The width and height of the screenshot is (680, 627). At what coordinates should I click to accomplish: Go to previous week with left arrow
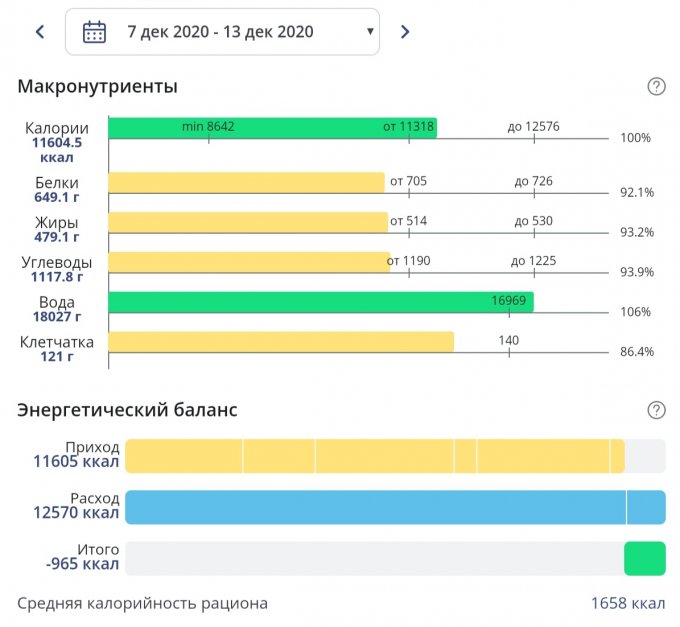click(40, 32)
